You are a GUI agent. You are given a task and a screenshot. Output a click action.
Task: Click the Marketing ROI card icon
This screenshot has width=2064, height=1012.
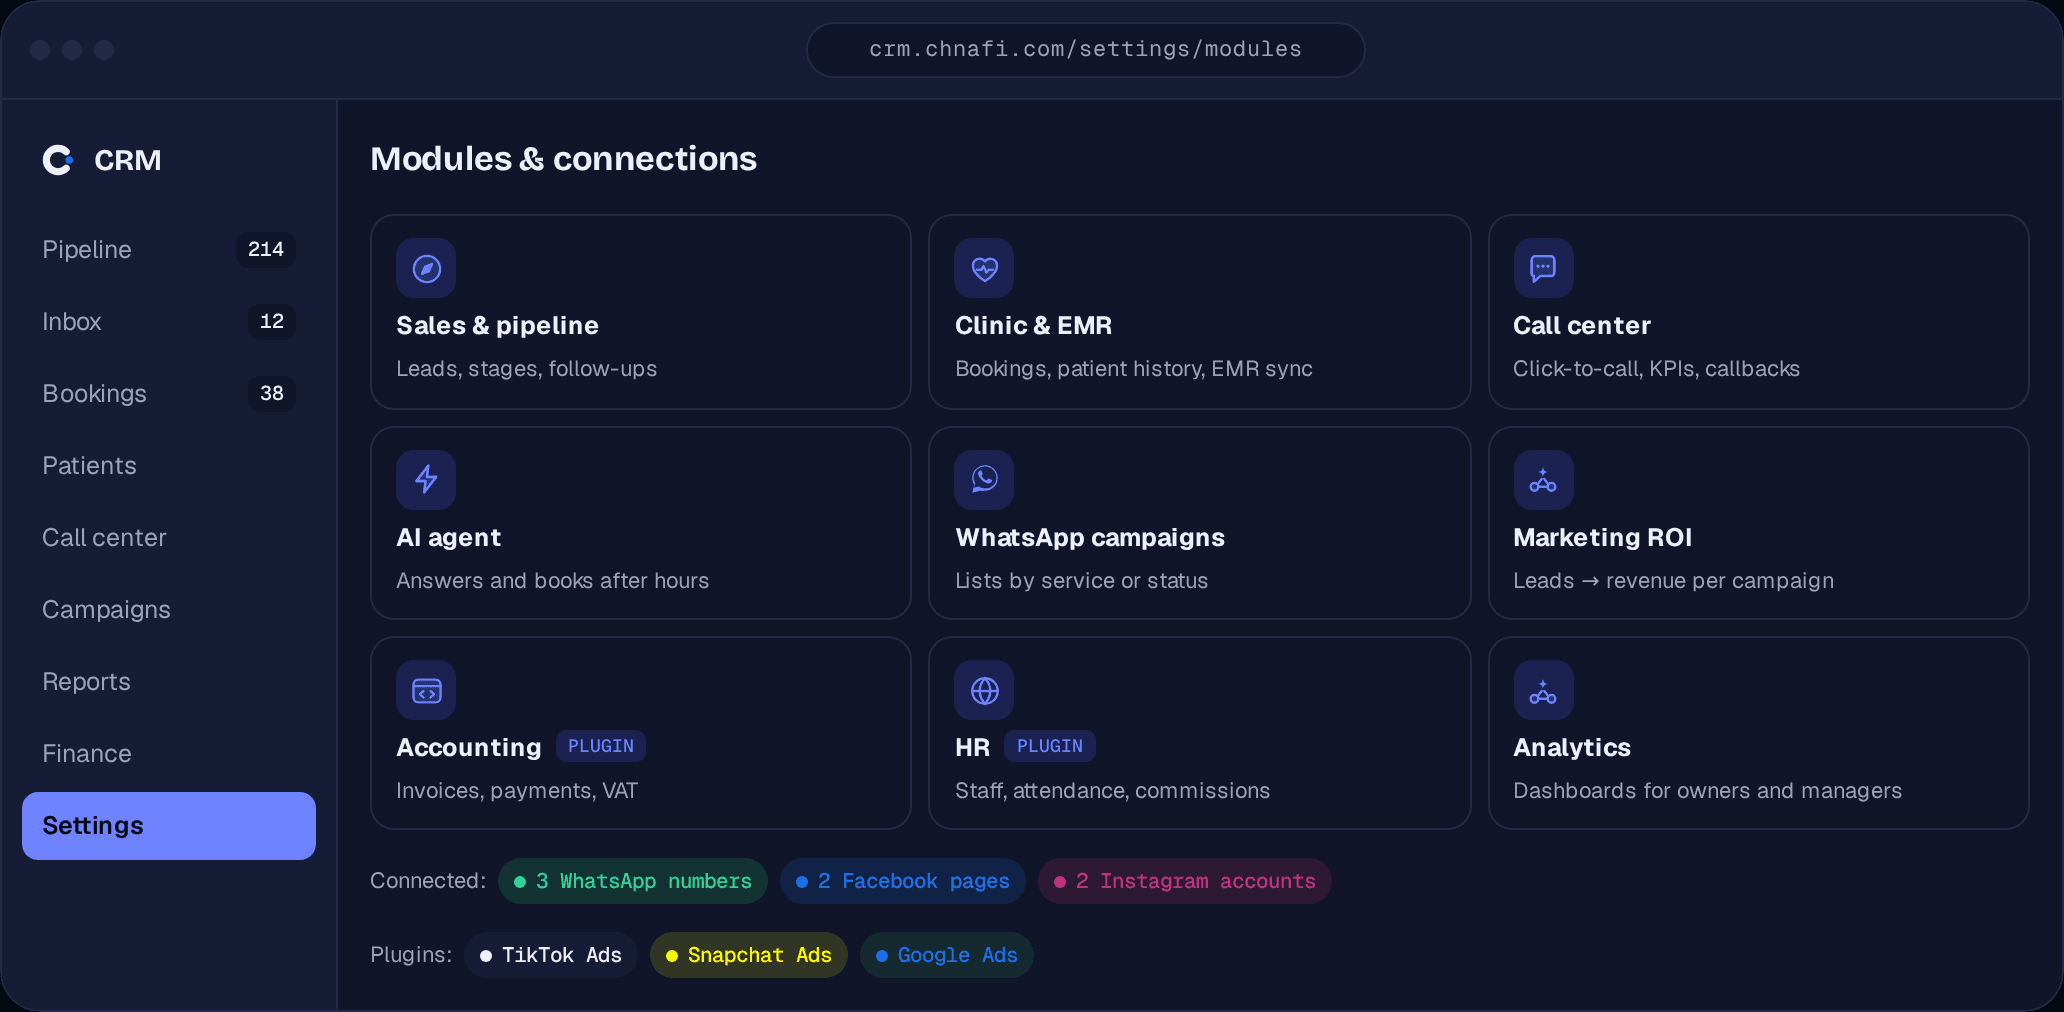pos(1543,480)
